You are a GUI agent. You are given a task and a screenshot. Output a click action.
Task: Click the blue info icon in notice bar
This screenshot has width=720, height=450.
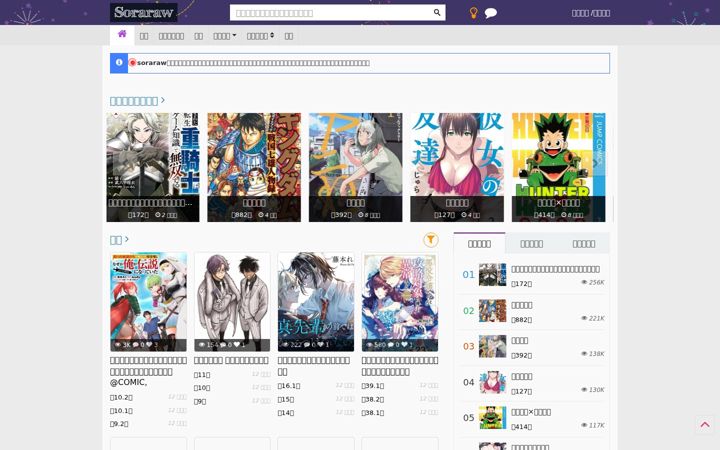pos(119,62)
